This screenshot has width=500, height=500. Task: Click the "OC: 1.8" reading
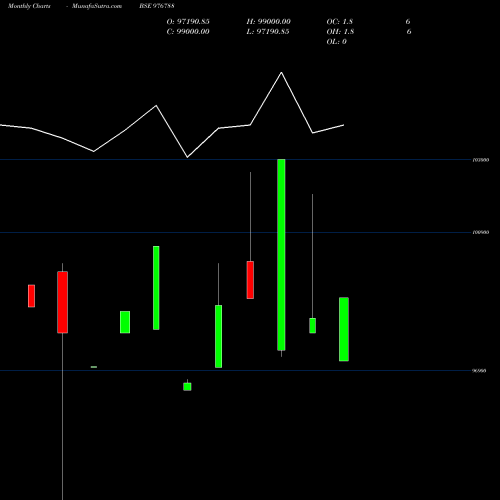pyautogui.click(x=339, y=22)
